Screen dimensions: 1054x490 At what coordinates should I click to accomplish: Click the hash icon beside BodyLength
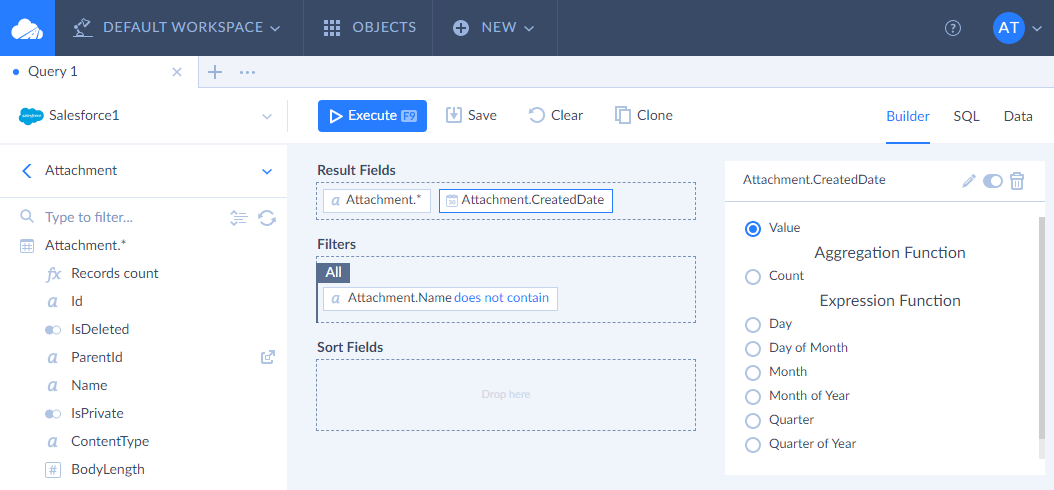click(53, 470)
